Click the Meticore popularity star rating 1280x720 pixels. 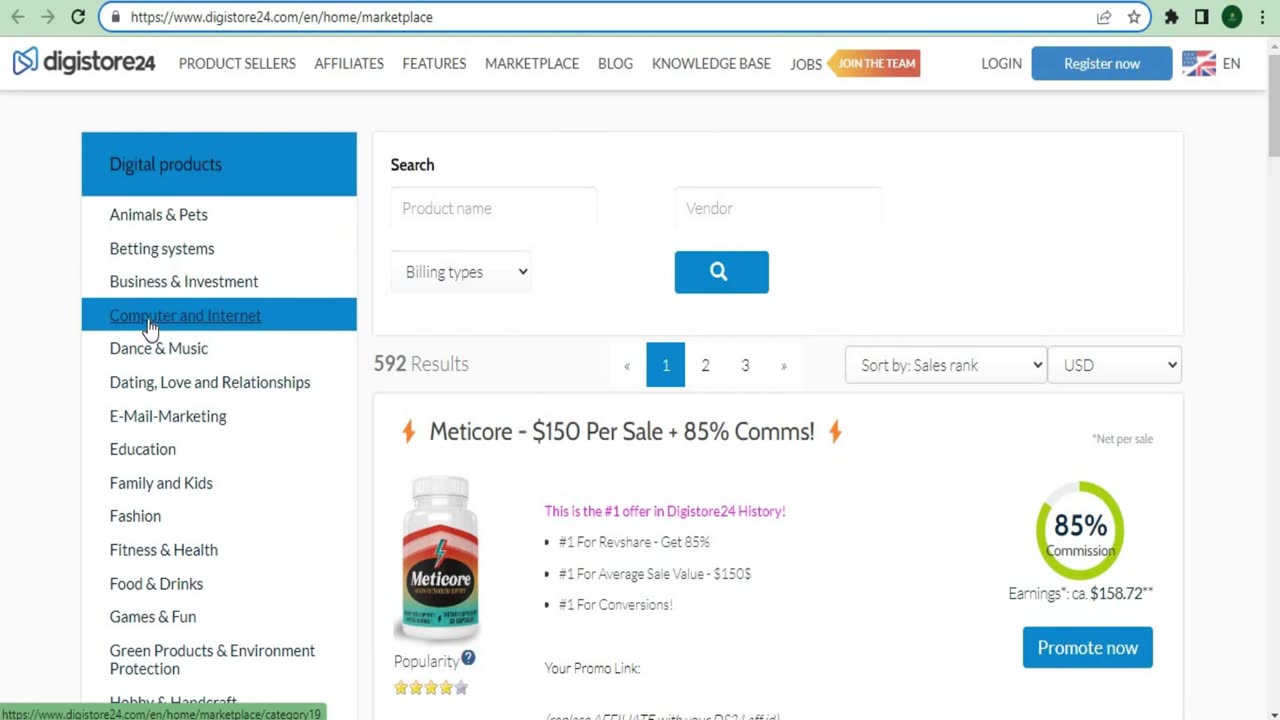[431, 688]
